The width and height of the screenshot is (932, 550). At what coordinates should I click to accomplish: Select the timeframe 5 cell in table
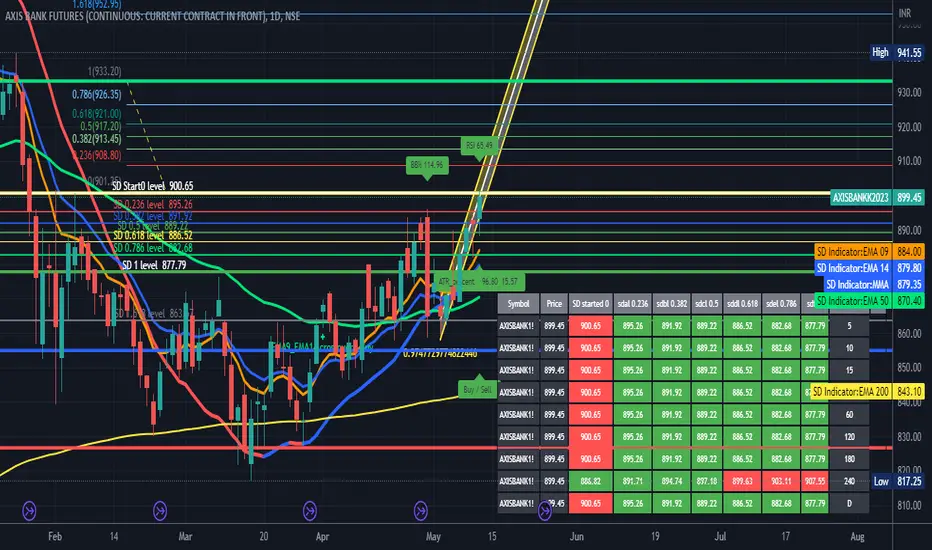tap(849, 326)
